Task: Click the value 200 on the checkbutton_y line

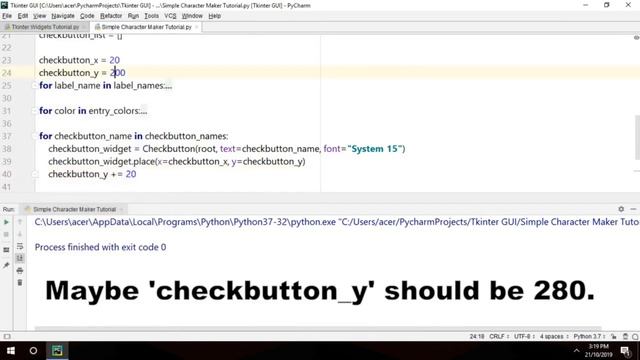Action: pyautogui.click(x=118, y=73)
